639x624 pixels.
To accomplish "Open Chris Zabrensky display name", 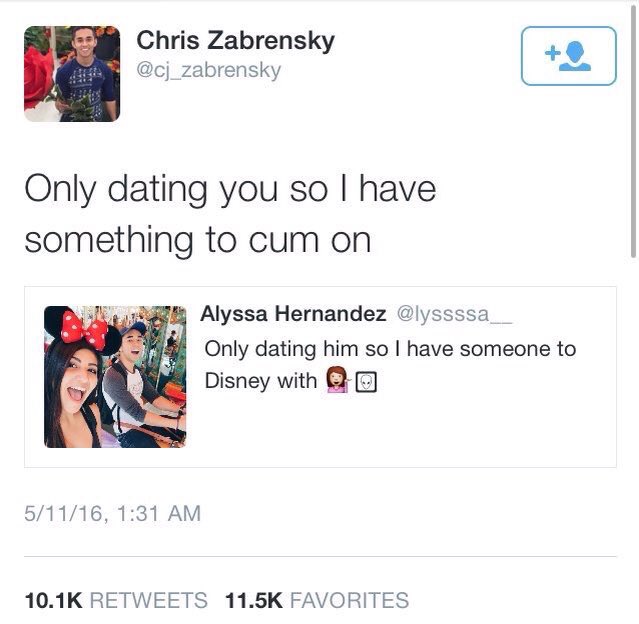I will [x=236, y=41].
